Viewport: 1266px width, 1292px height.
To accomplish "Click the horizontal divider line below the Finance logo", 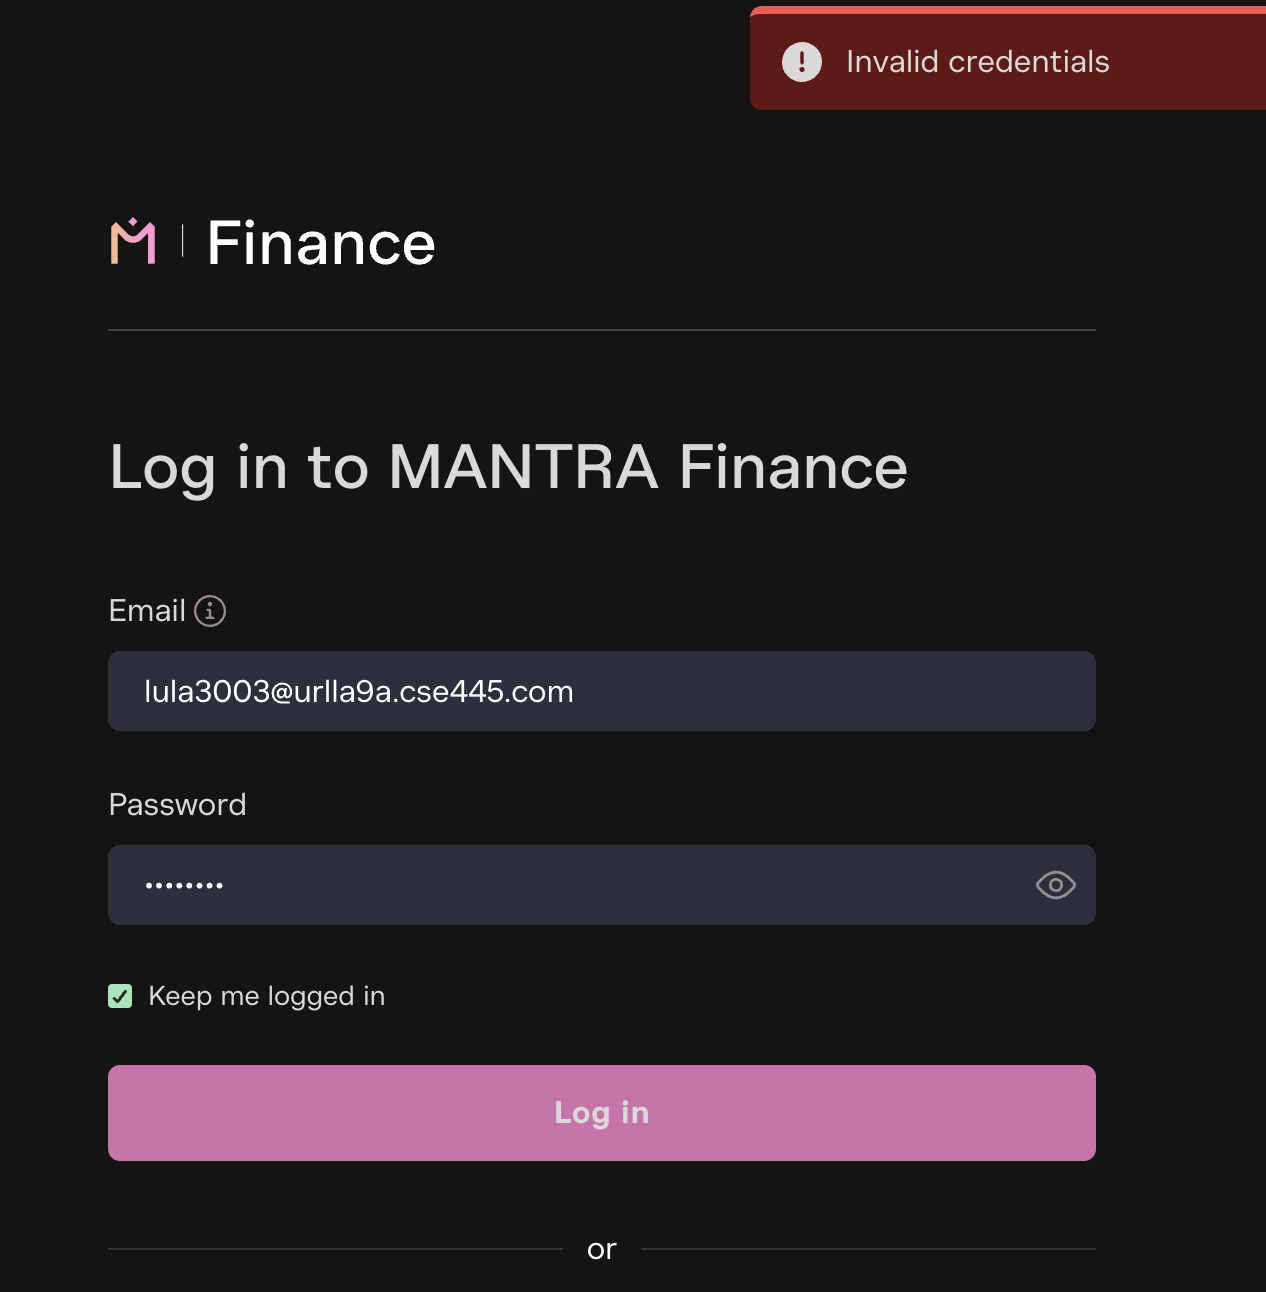I will click(601, 329).
